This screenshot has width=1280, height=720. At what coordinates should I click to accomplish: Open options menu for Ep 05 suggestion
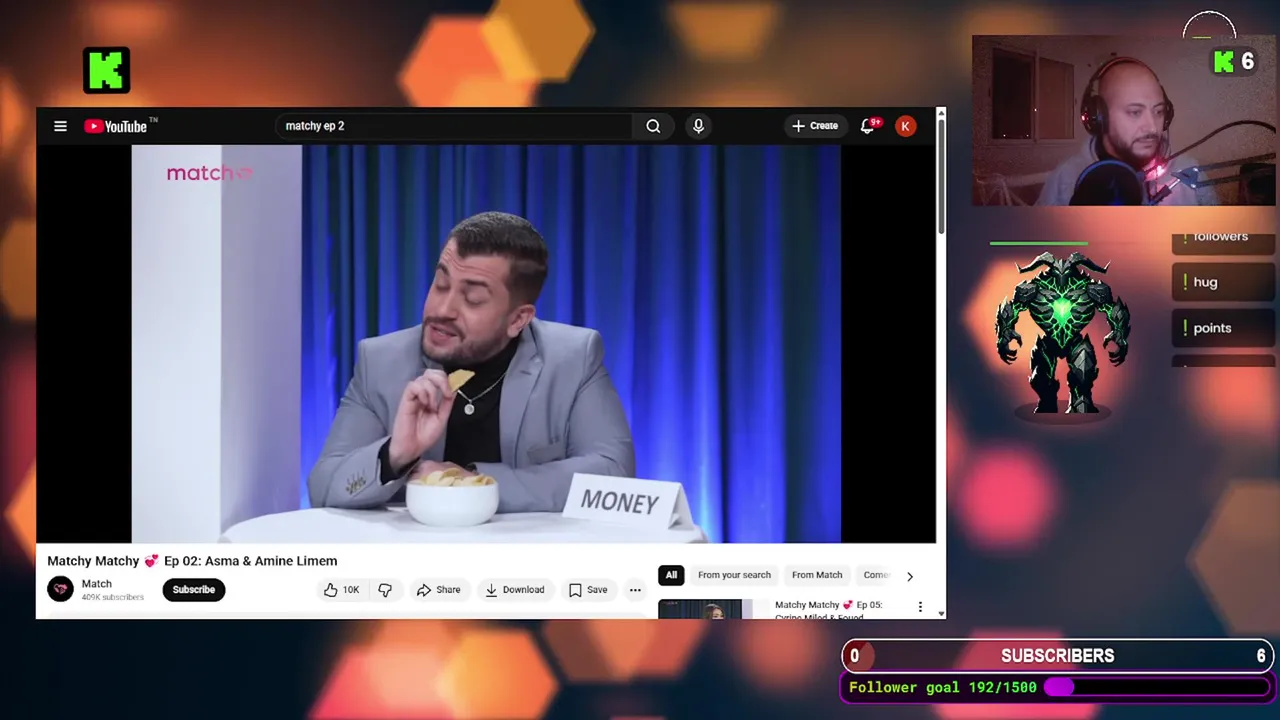click(920, 607)
